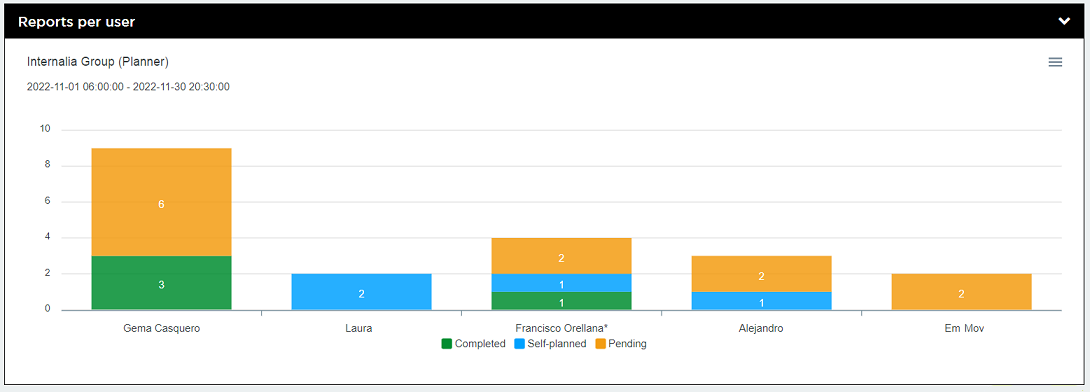This screenshot has height=392, width=1090.
Task: Click the green Completed legend swatch
Action: [x=447, y=343]
